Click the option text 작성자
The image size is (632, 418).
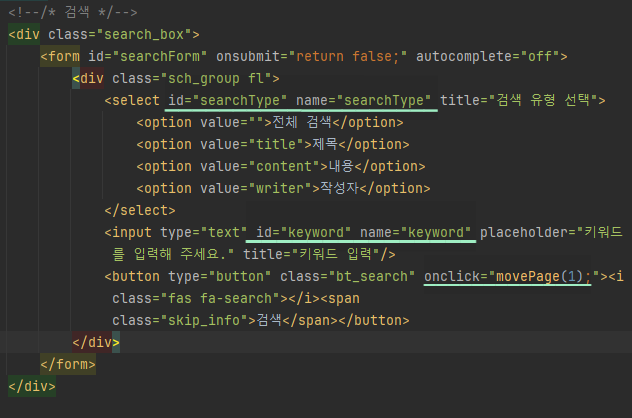pos(339,188)
